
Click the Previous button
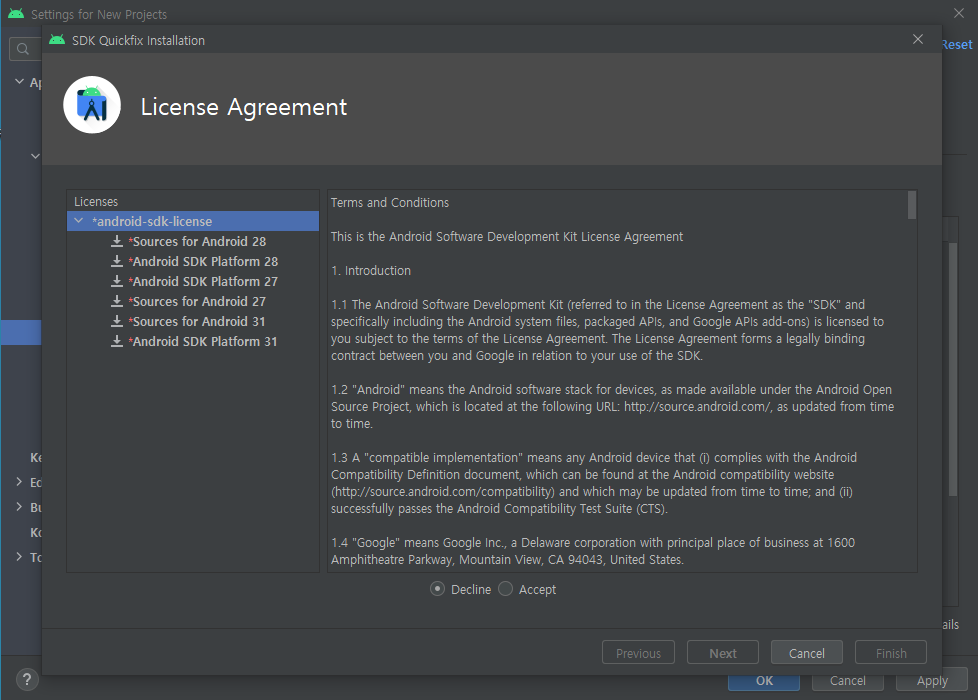click(638, 653)
